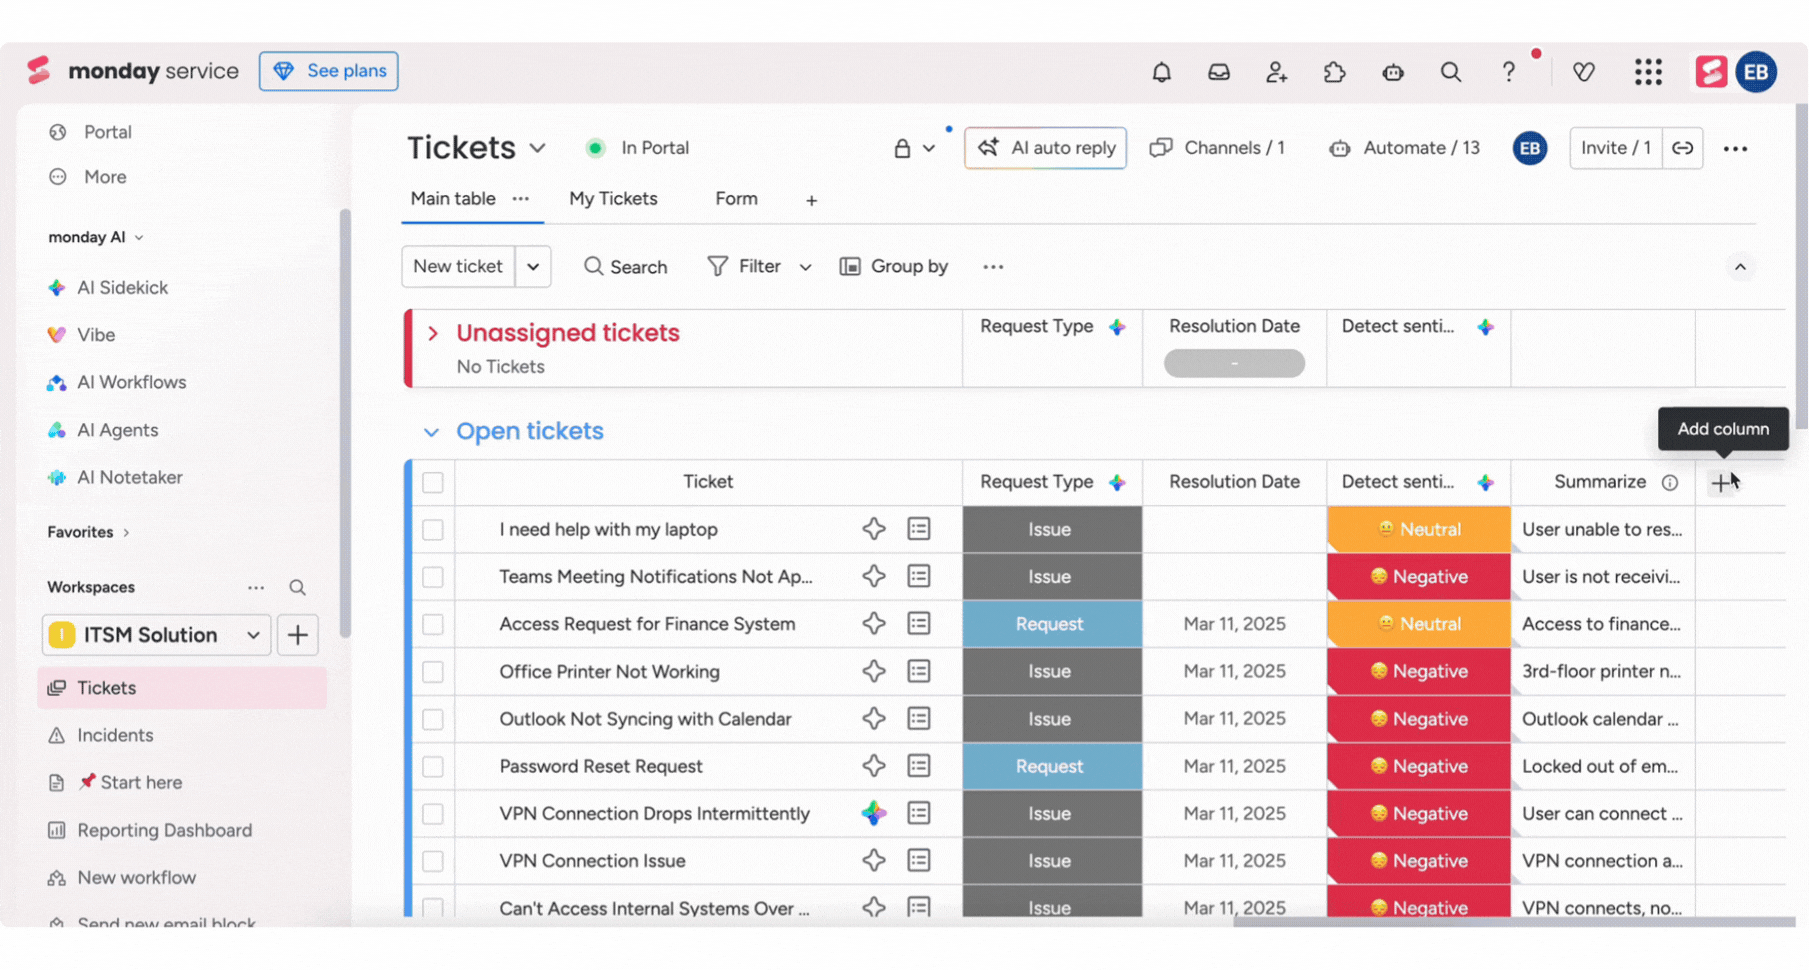The height and width of the screenshot is (970, 1809).
Task: Open updates for Password Reset Request
Action: pos(919,766)
